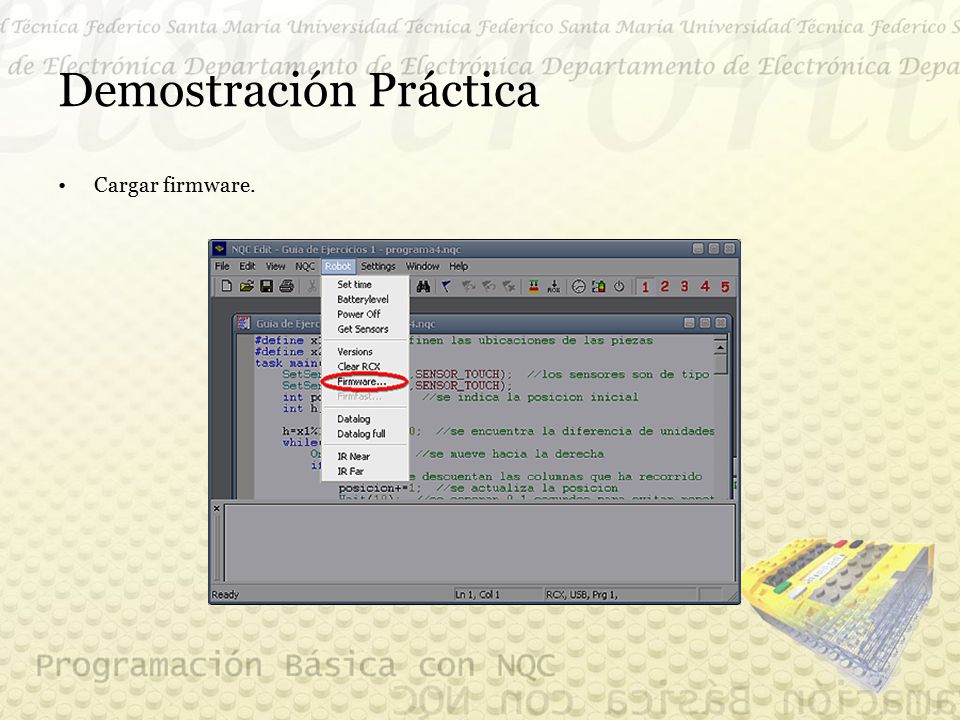The height and width of the screenshot is (720, 960).
Task: Select program slot 3 in toolbar
Action: [x=684, y=287]
